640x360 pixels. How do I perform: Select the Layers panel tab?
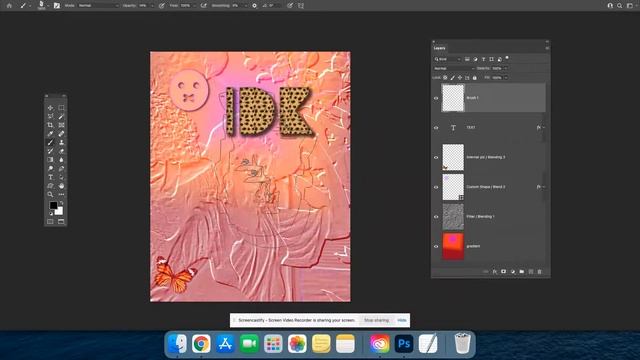coord(440,48)
